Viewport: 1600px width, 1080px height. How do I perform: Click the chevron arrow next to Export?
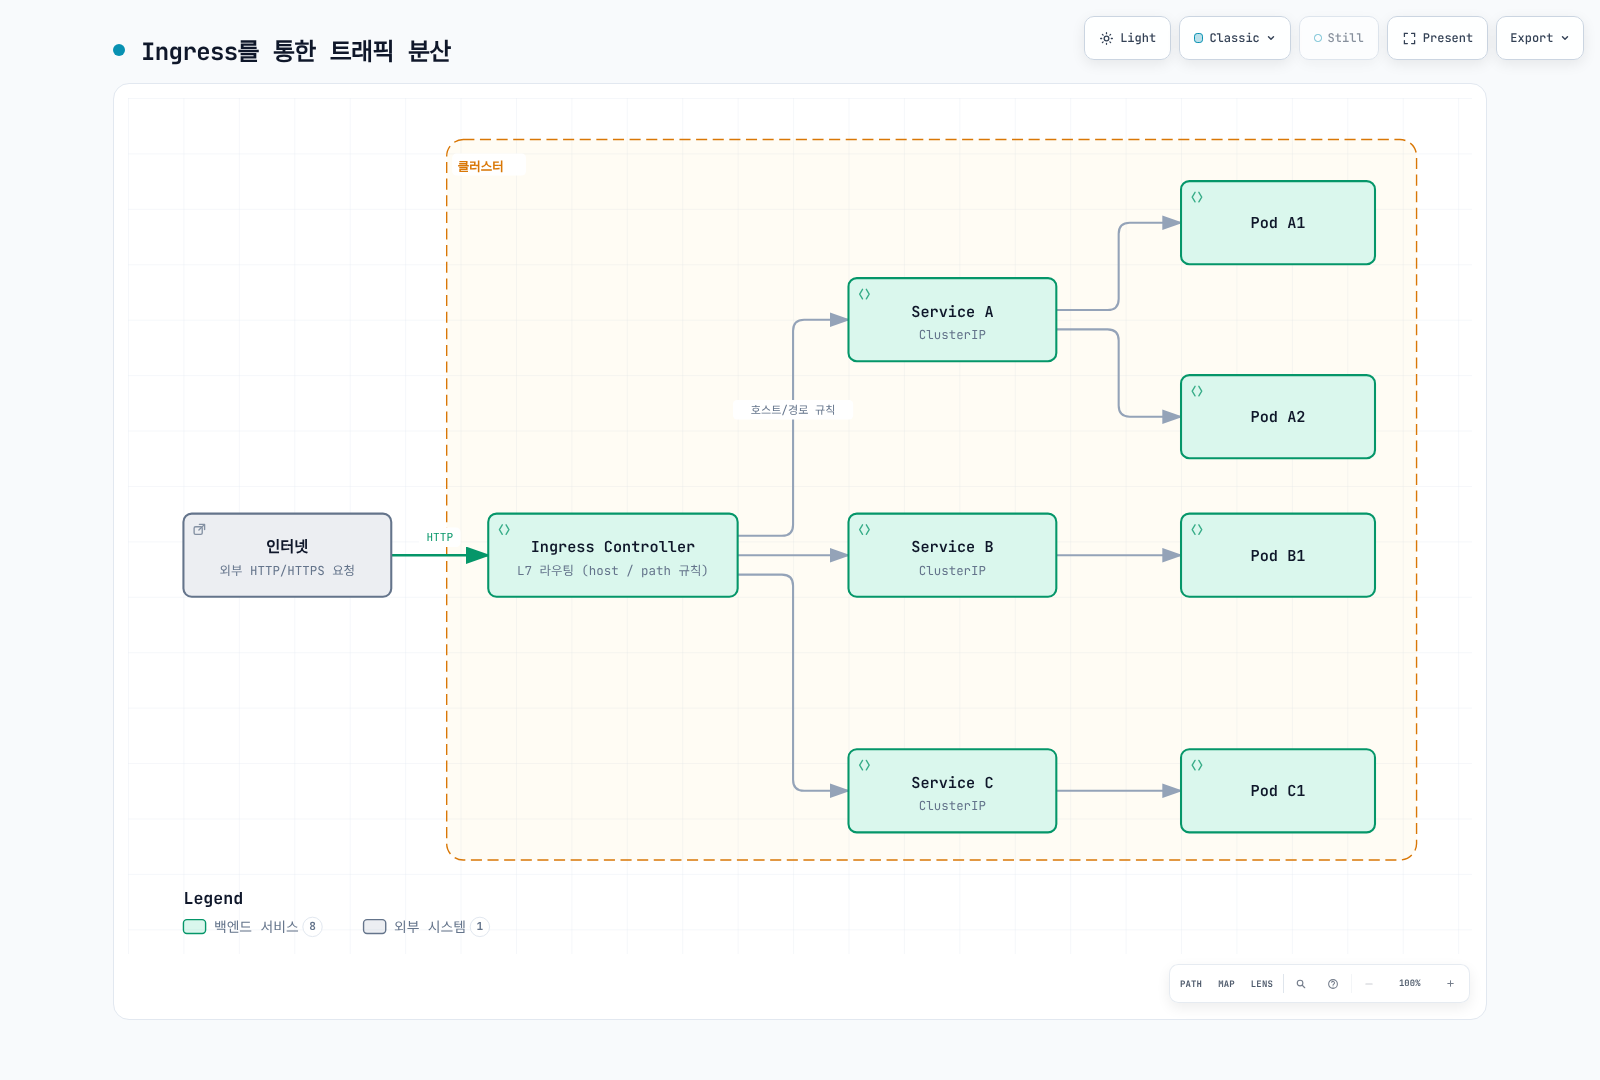tap(1565, 38)
